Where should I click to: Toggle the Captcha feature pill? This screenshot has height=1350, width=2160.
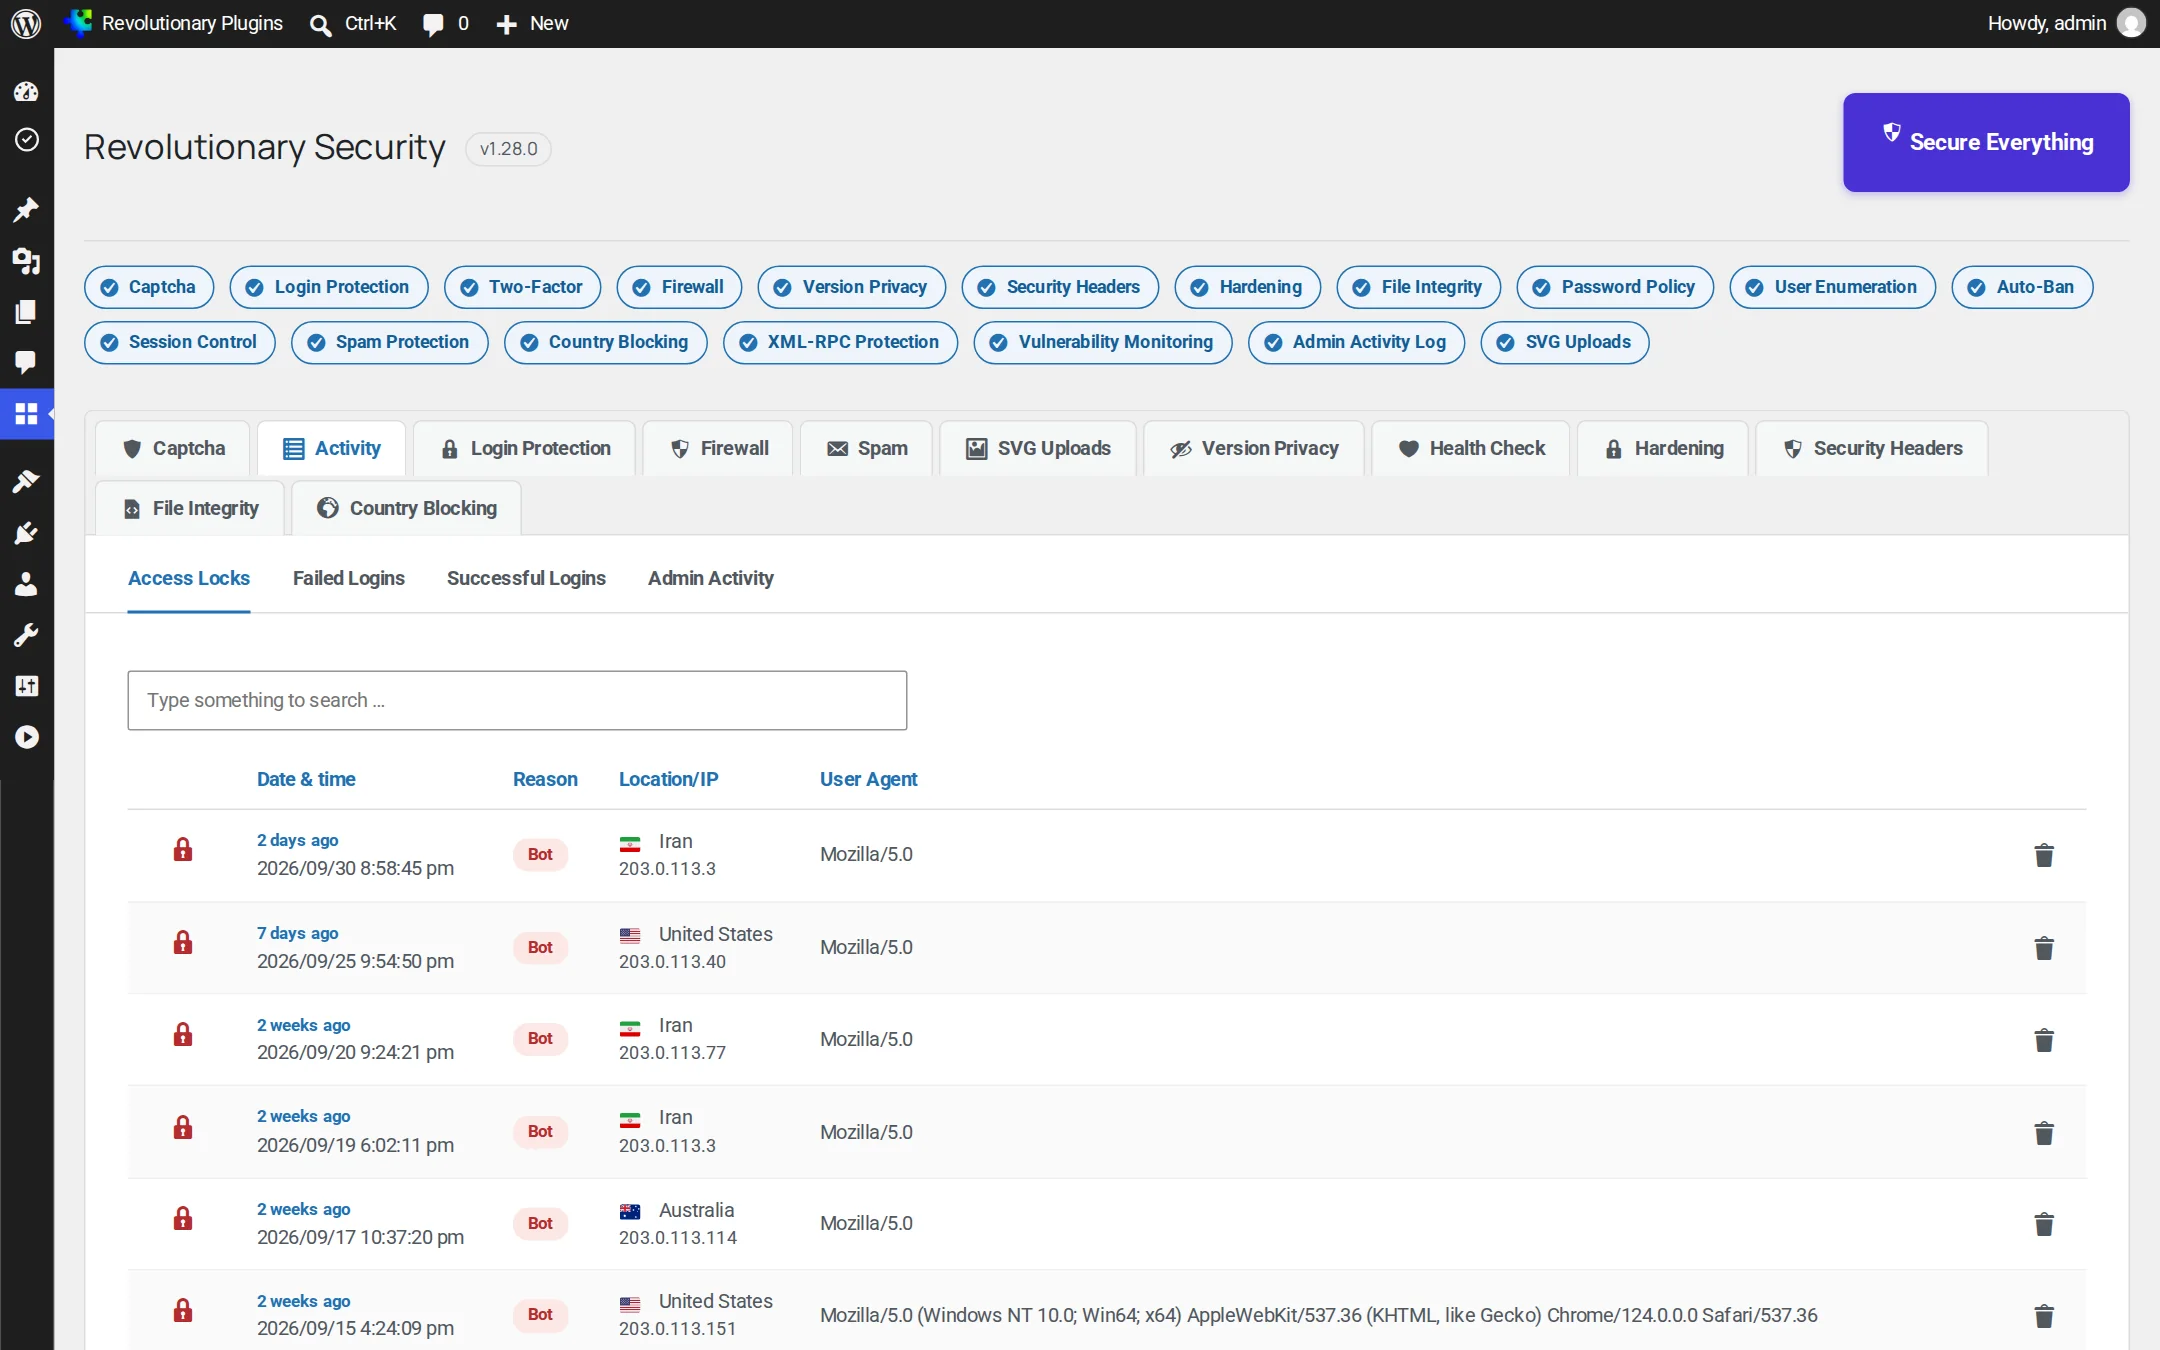pos(149,287)
